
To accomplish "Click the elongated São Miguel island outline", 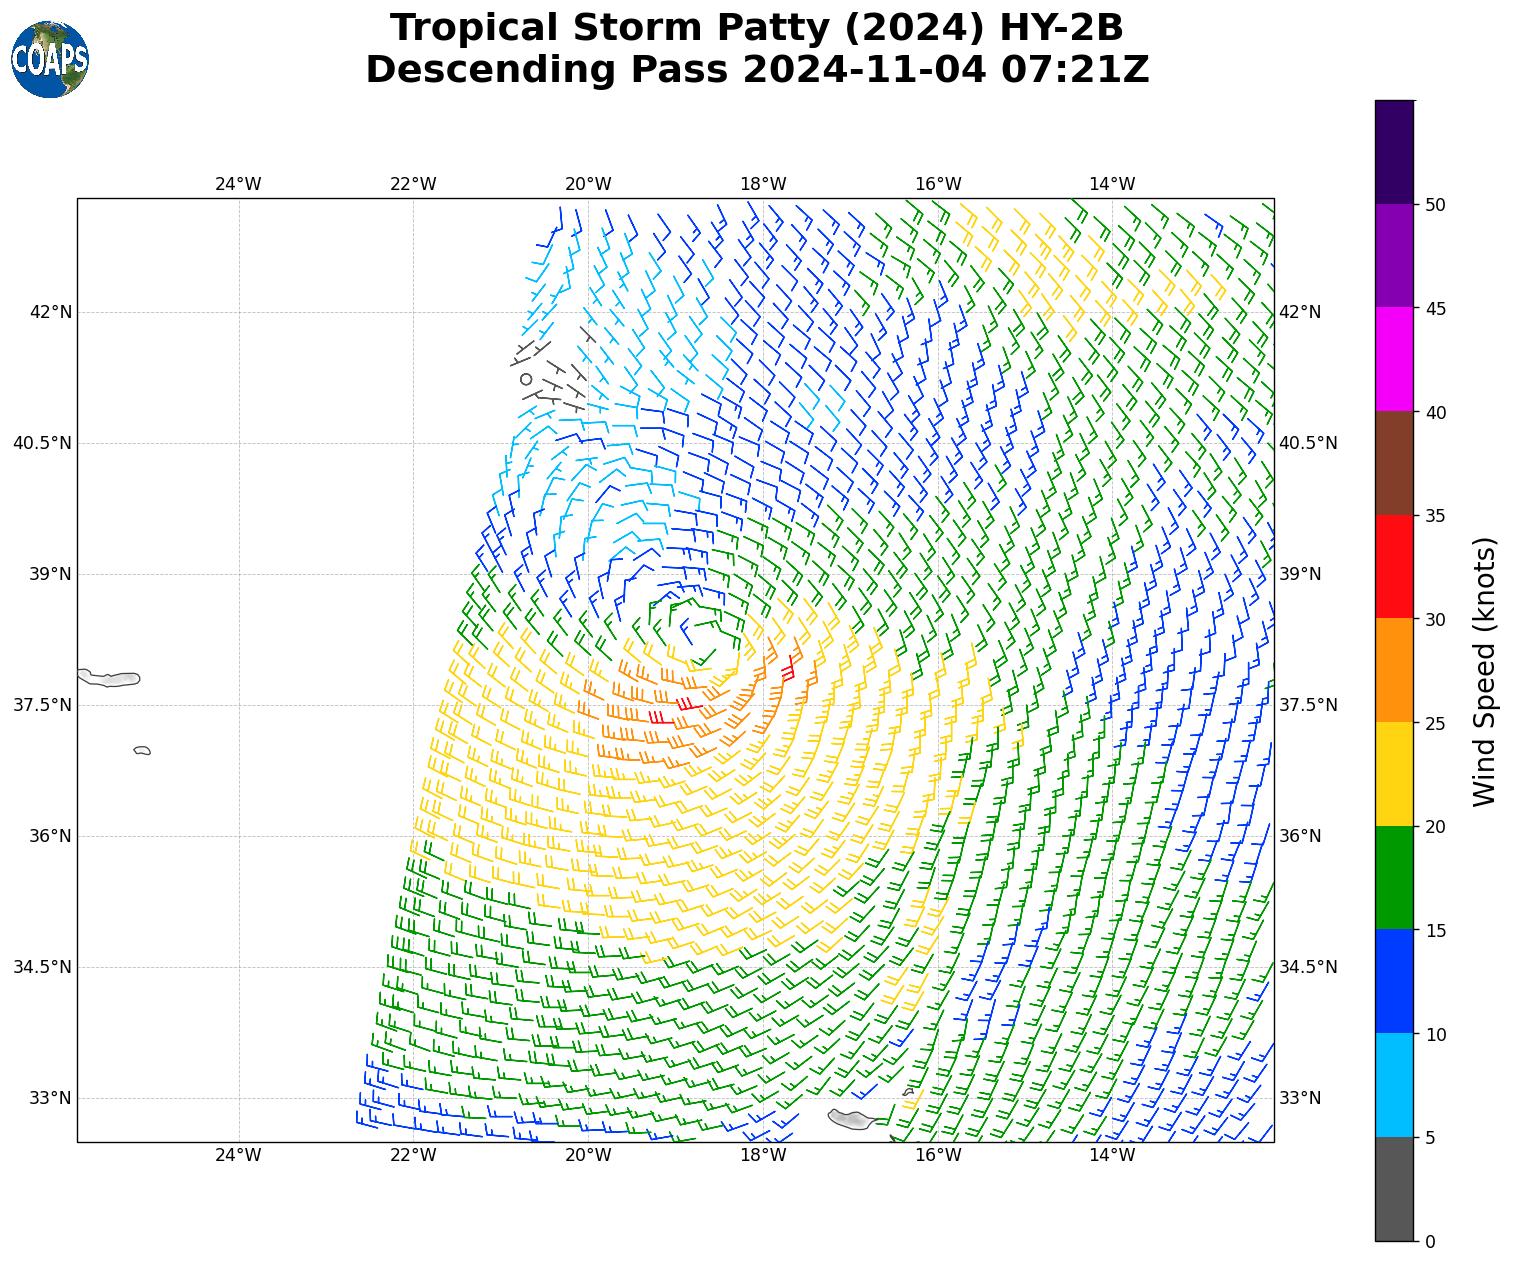I will click(110, 679).
